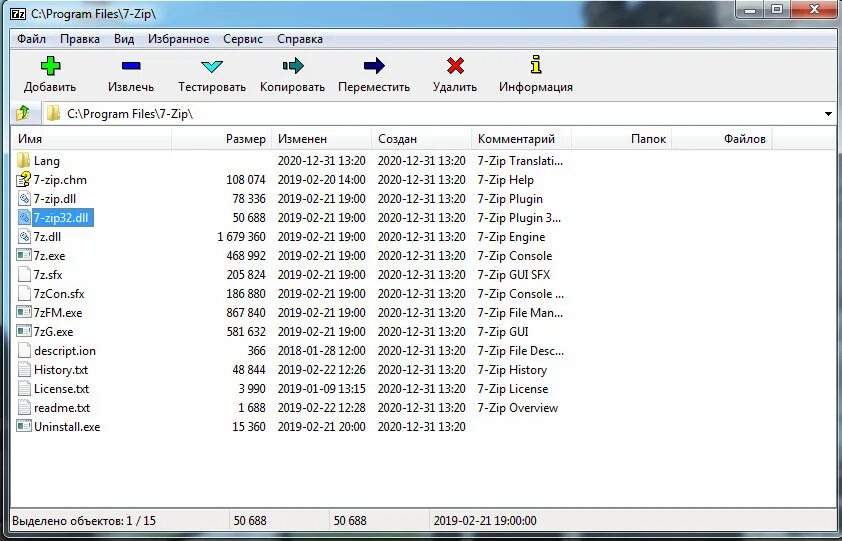
Task: Click status bar text Выделено объектов: 1 / 15
Action: tap(84, 521)
